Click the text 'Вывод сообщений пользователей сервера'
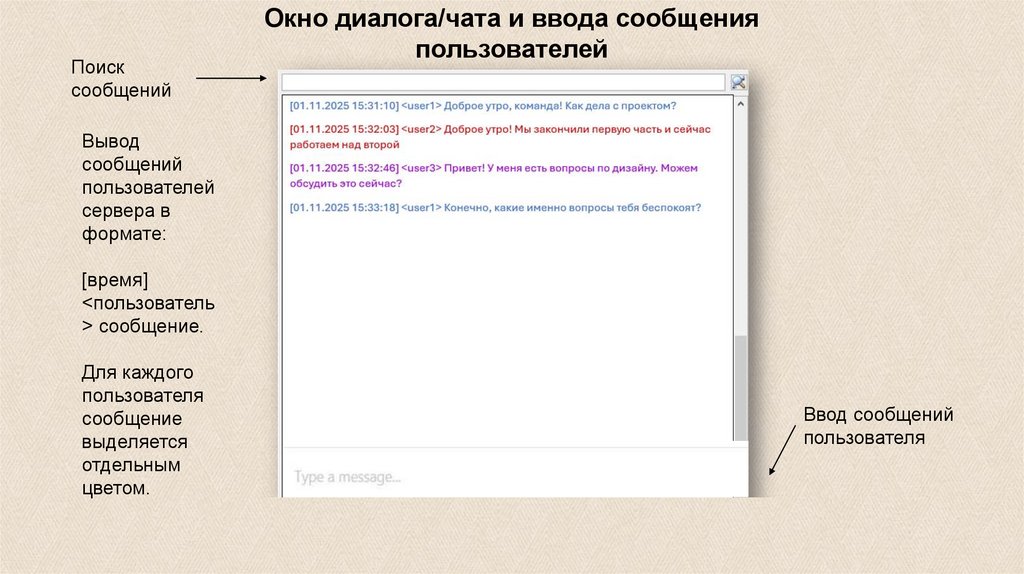 [x=148, y=187]
